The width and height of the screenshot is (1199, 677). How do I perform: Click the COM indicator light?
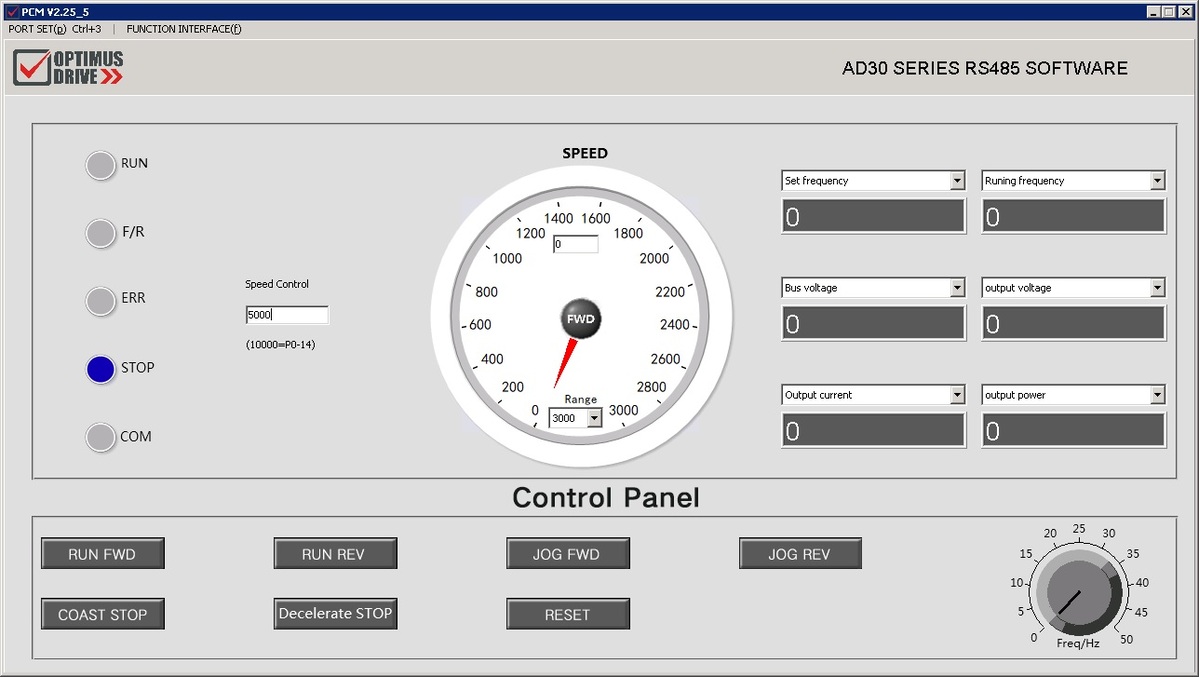pos(100,437)
